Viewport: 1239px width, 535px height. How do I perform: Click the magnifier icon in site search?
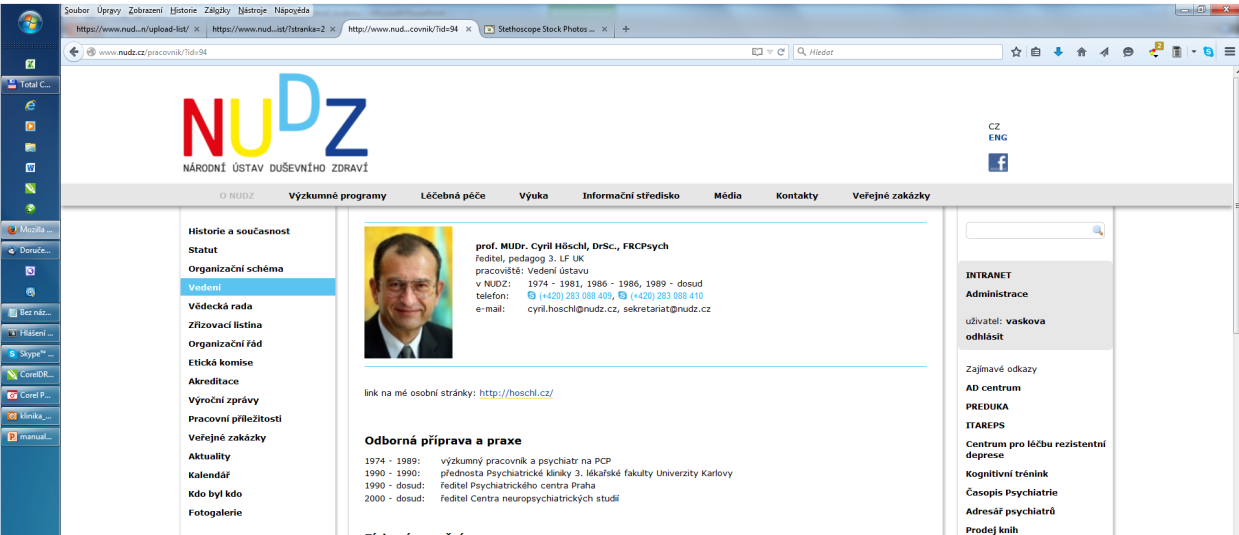pos(1097,230)
